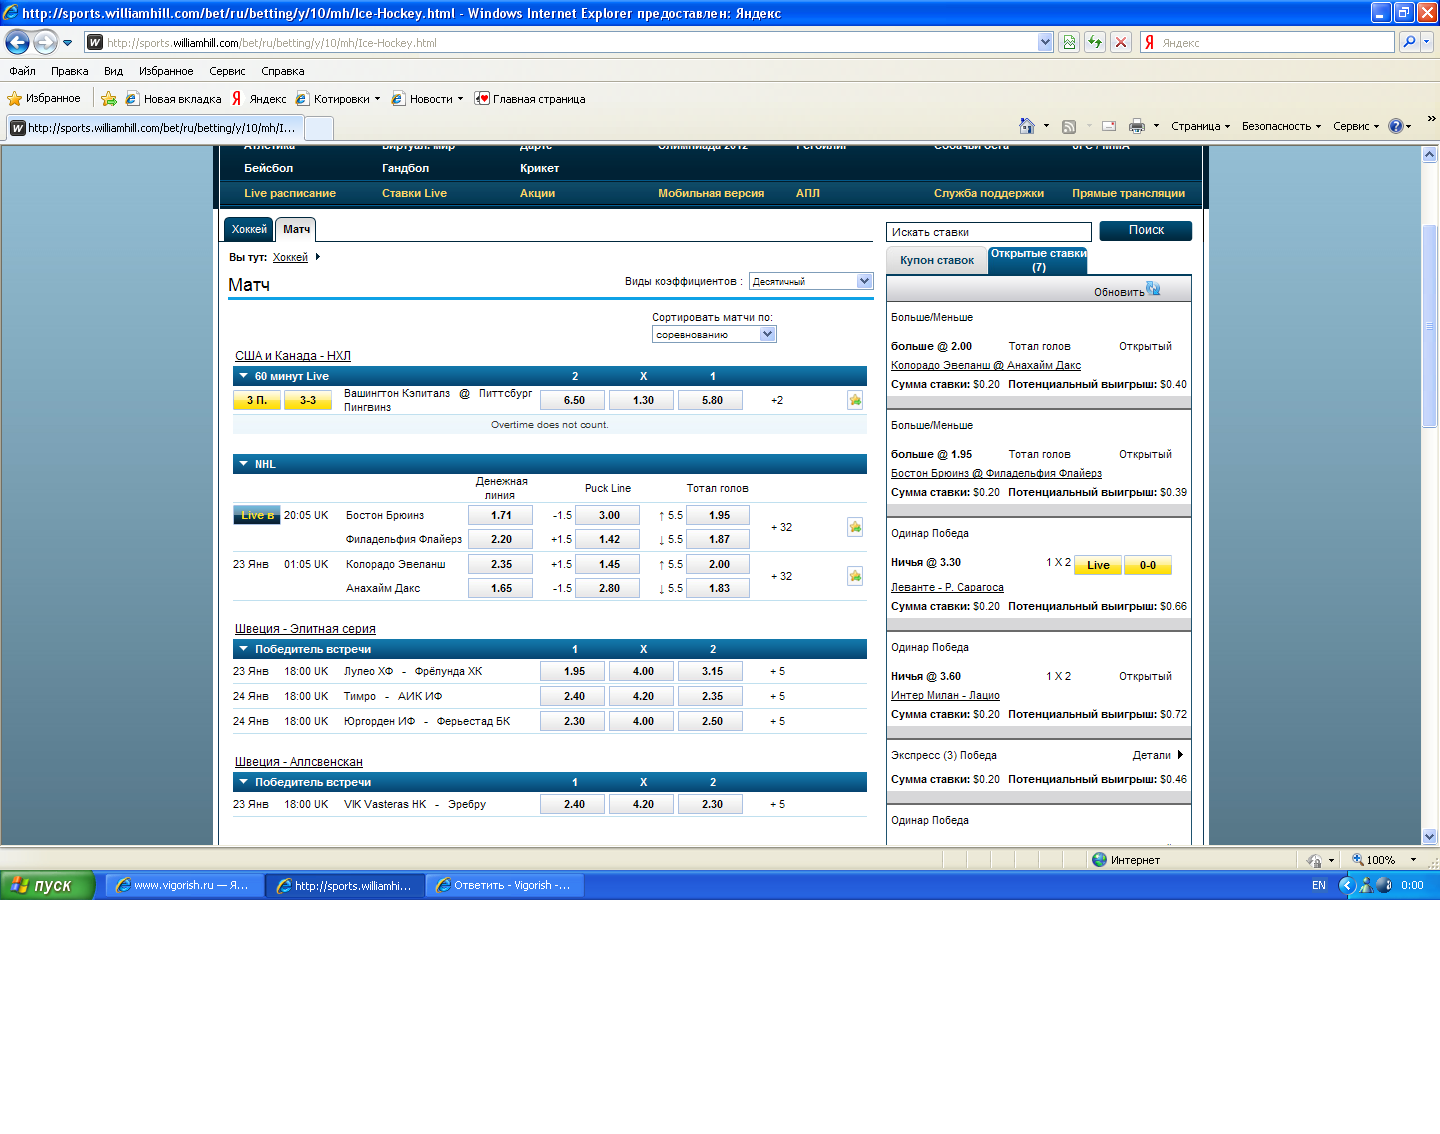The width and height of the screenshot is (1440, 1134).
Task: Open the blue Help question mark icon
Action: (x=1396, y=126)
